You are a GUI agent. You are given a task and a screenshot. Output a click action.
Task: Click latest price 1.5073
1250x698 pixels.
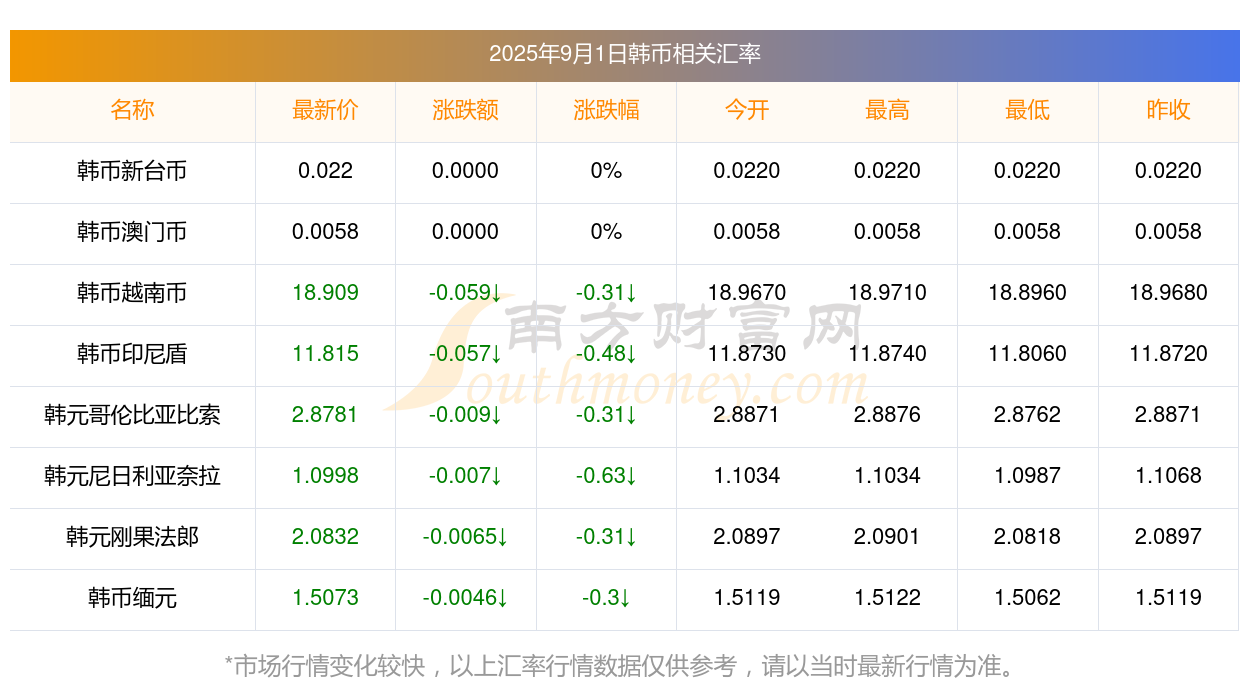325,598
